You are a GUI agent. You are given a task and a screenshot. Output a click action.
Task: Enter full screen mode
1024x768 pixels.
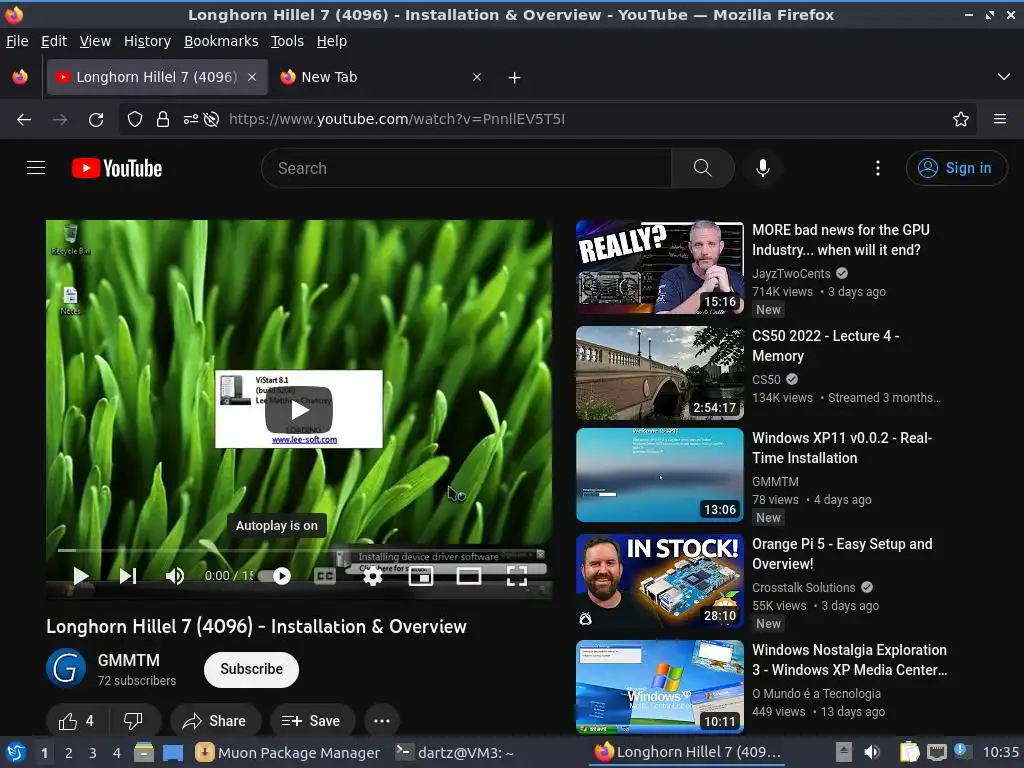tap(517, 576)
